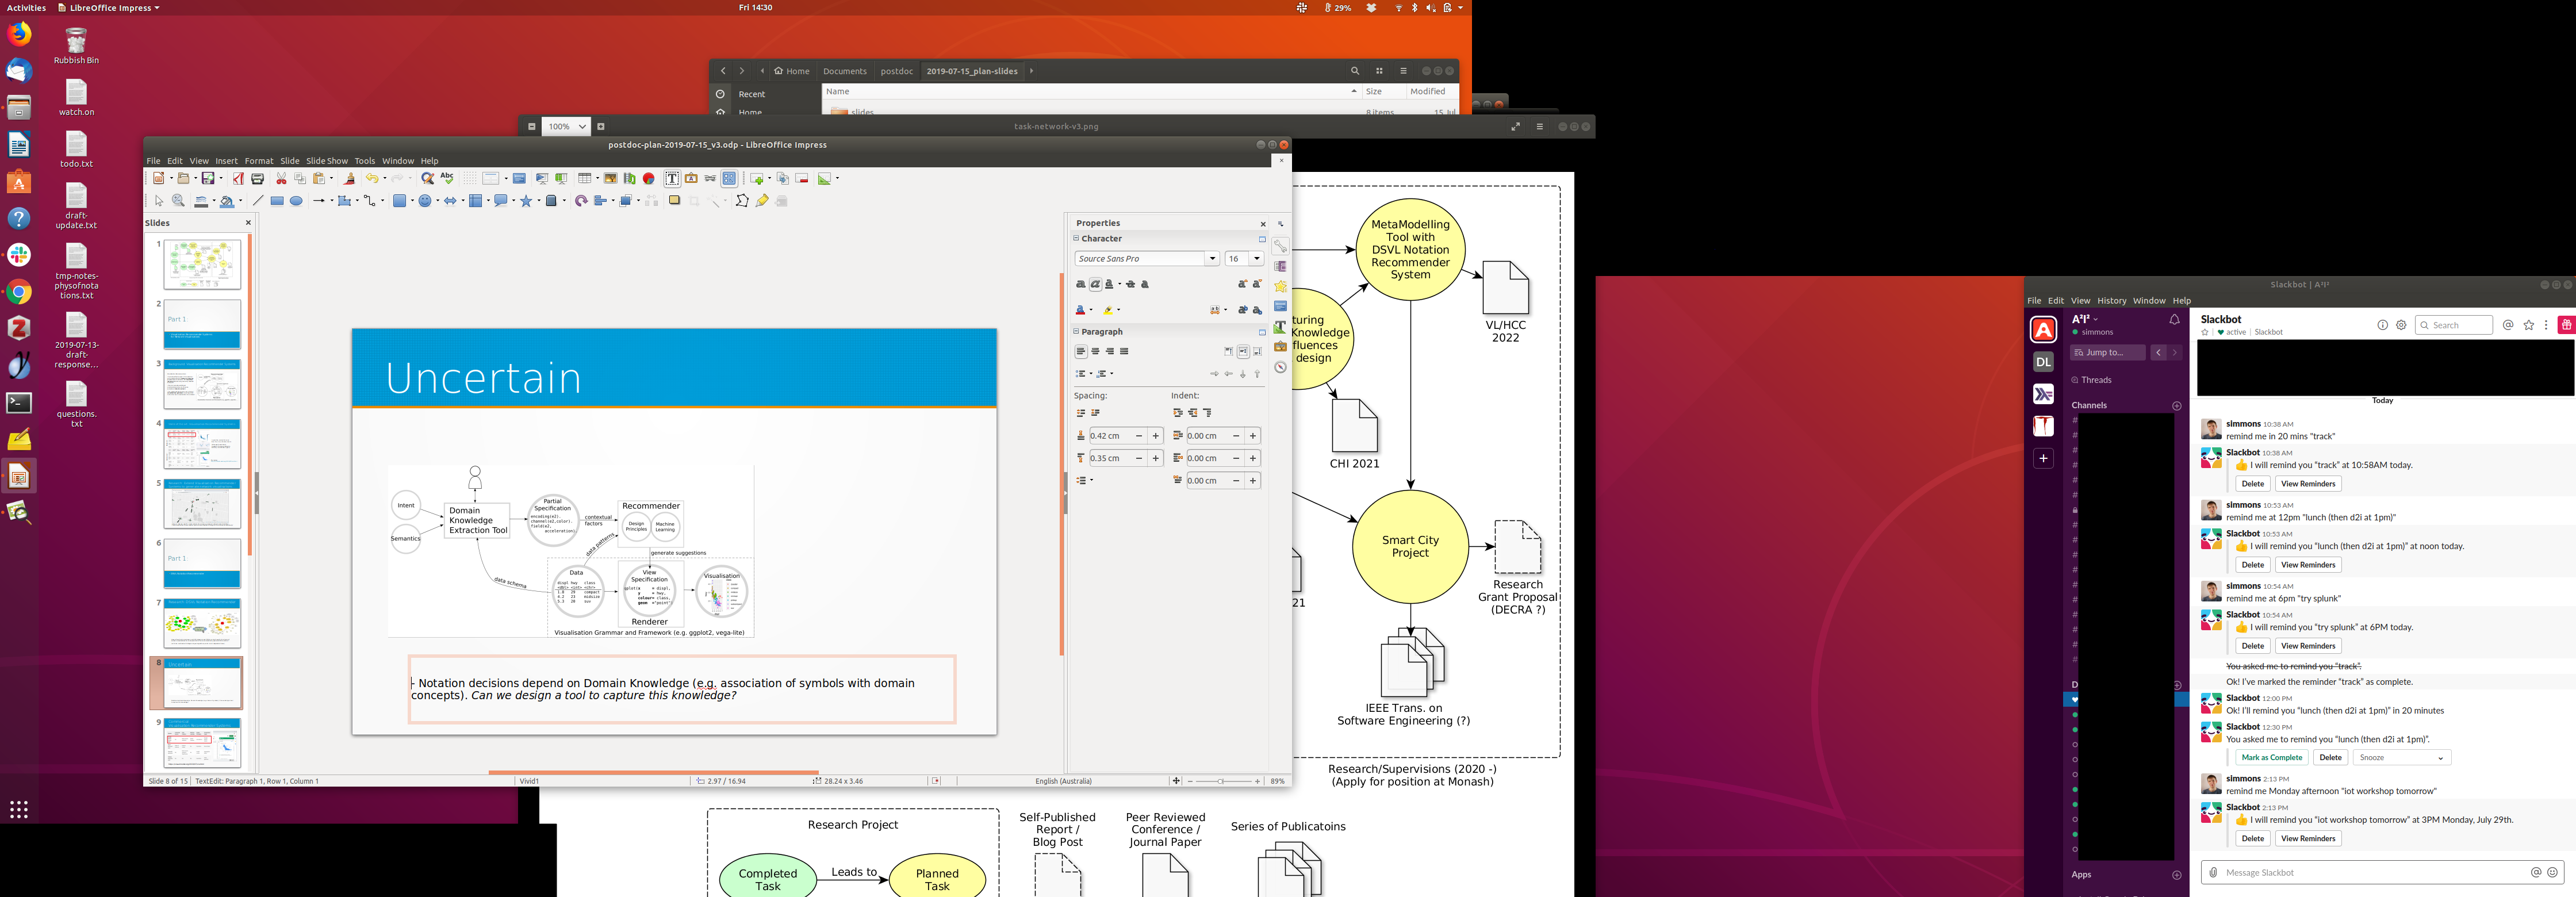Image resolution: width=2576 pixels, height=897 pixels.
Task: Click the Clone Formatting paintbrush icon
Action: pyautogui.click(x=349, y=179)
